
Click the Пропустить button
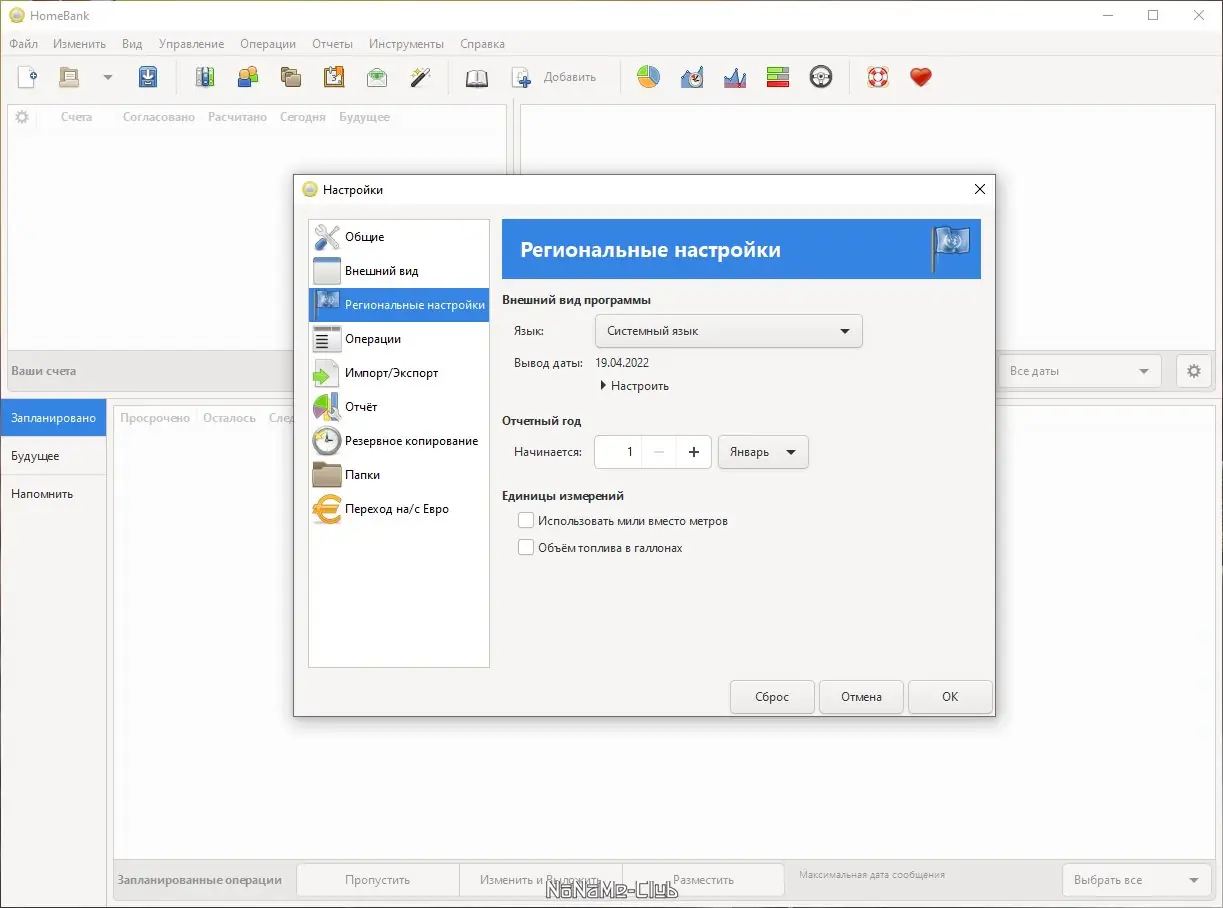[x=378, y=880]
